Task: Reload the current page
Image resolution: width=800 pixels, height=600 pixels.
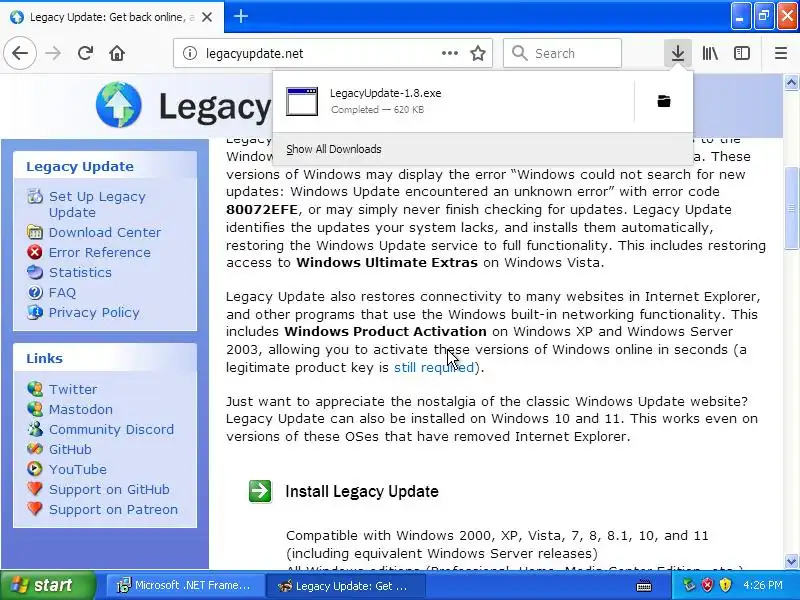Action: pyautogui.click(x=85, y=53)
